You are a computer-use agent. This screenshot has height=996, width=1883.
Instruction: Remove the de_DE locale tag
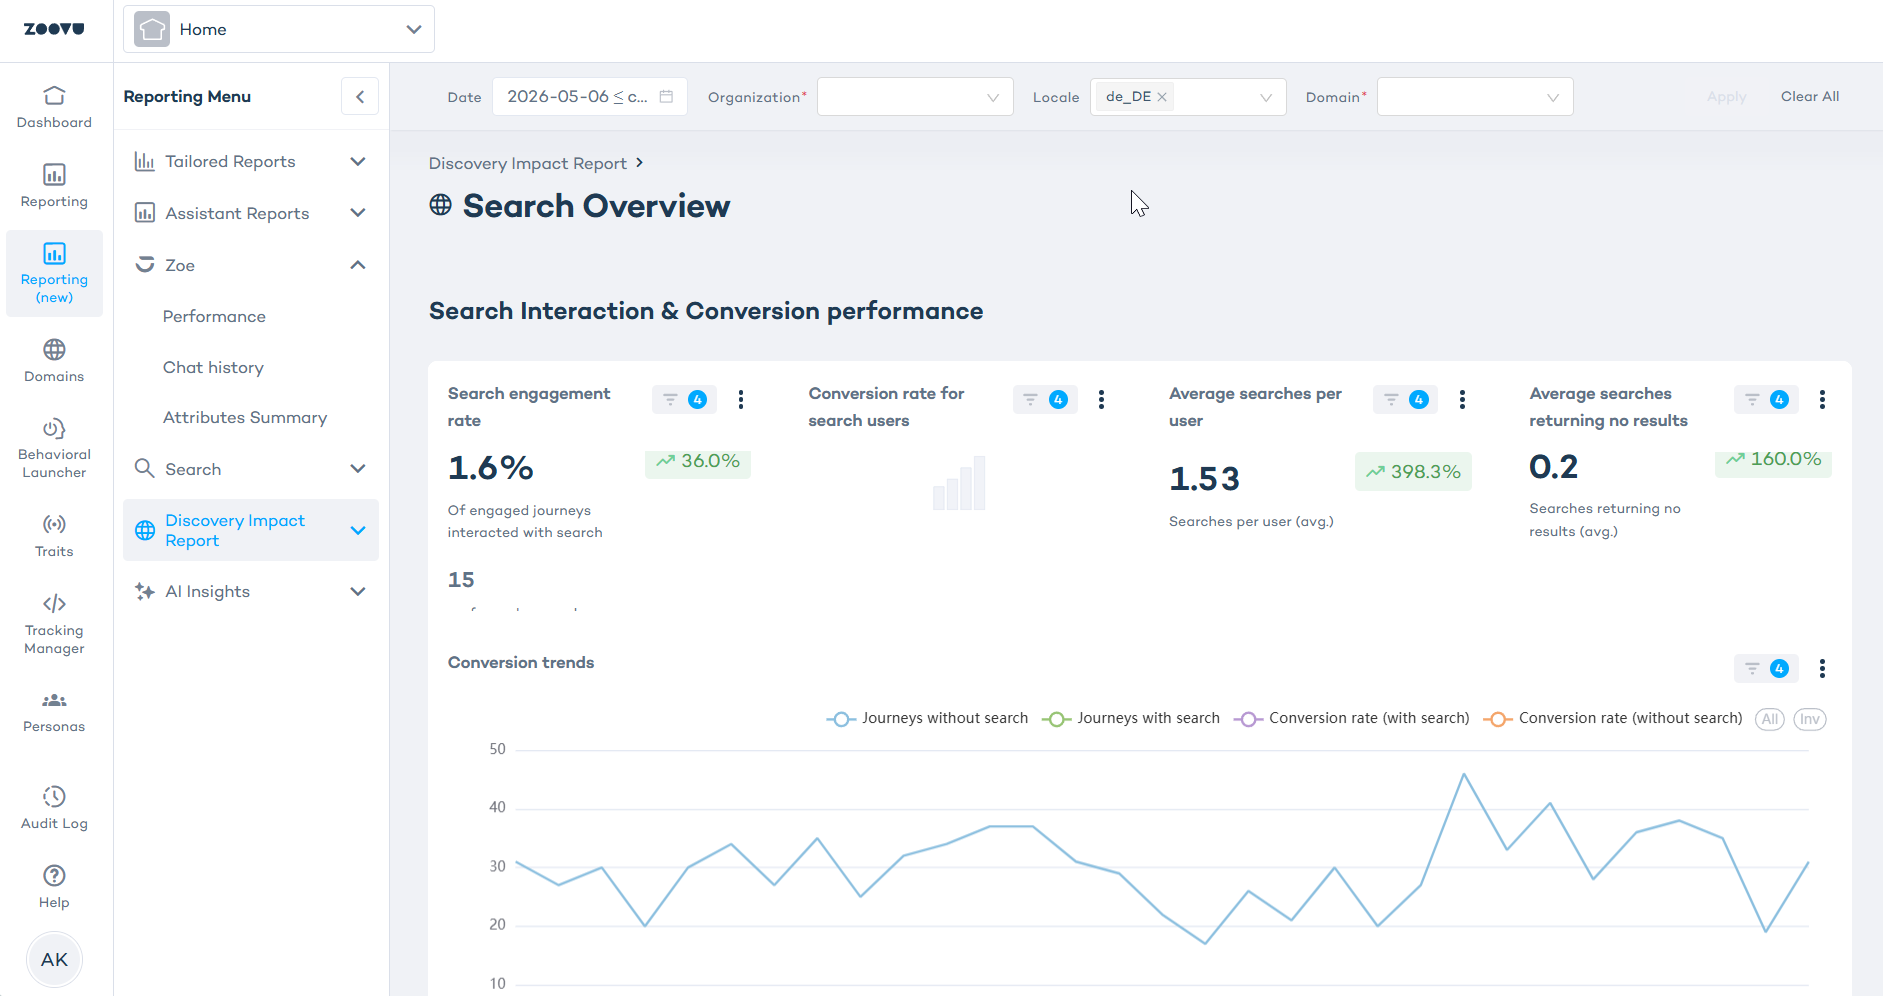point(1162,97)
